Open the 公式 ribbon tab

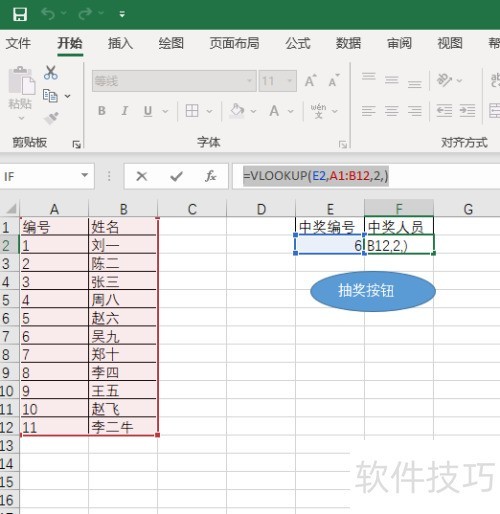(x=298, y=43)
